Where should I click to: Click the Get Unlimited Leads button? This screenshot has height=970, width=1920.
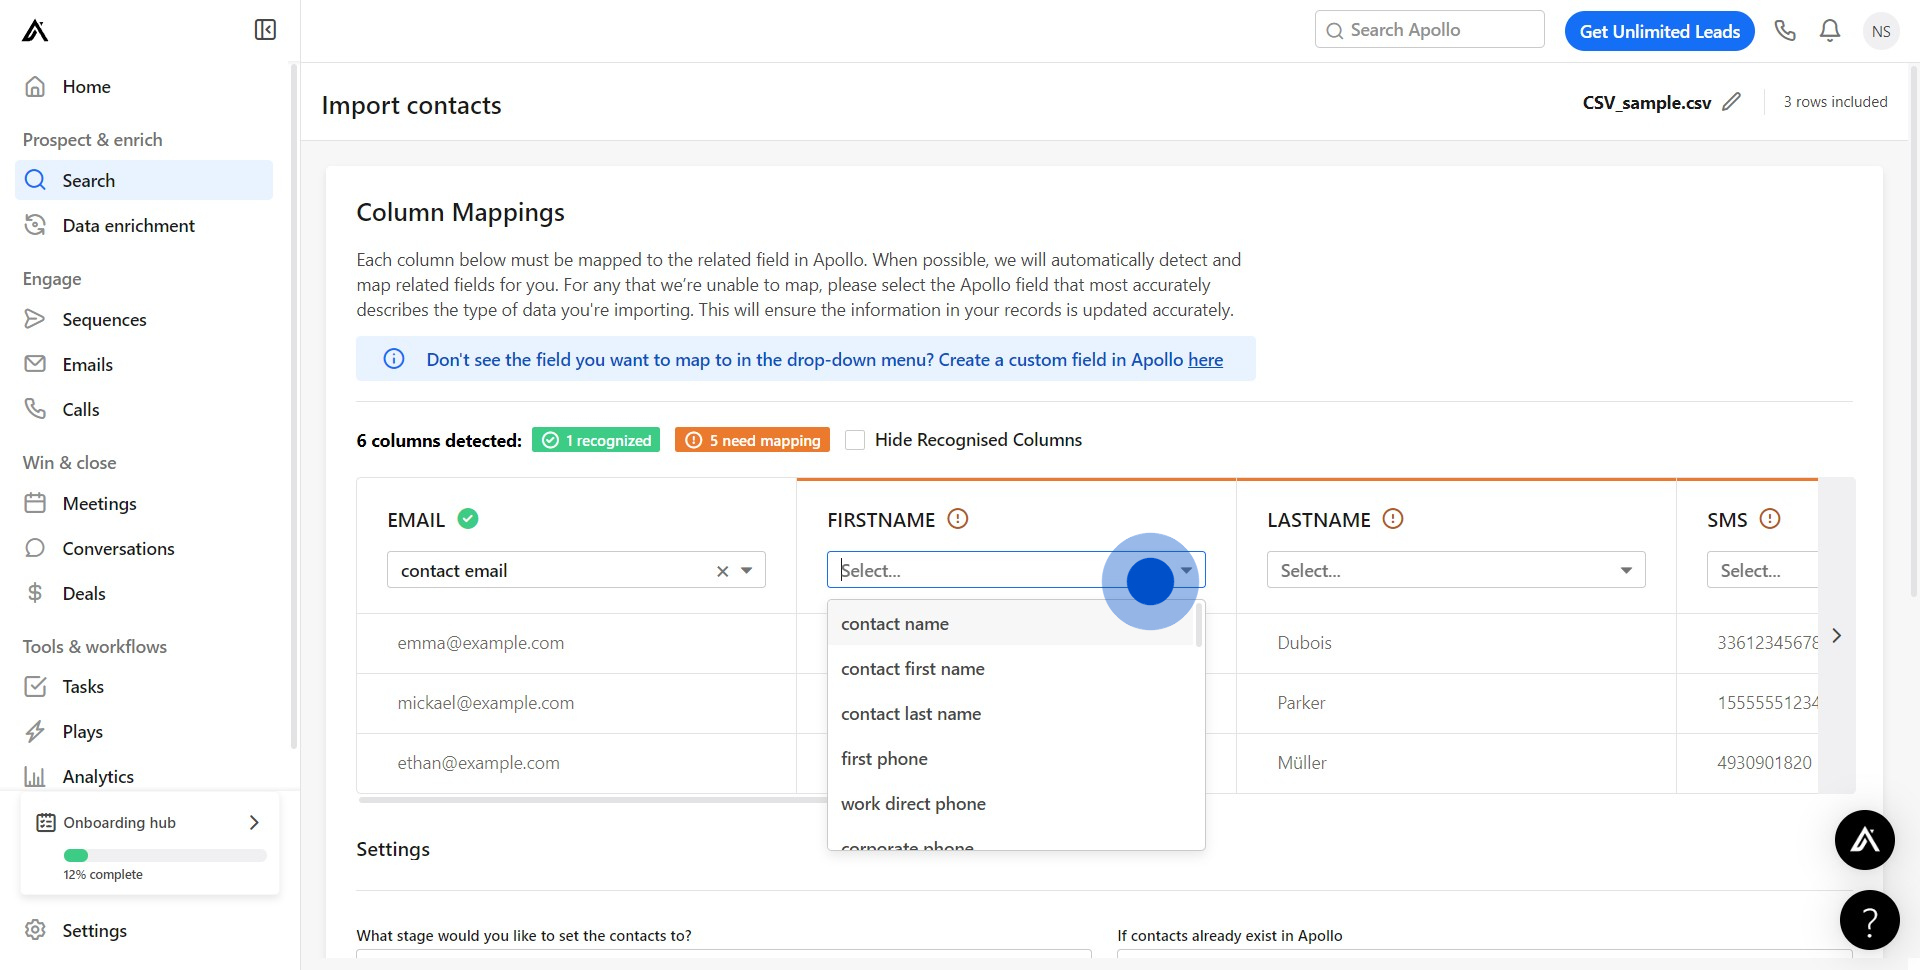[1659, 31]
